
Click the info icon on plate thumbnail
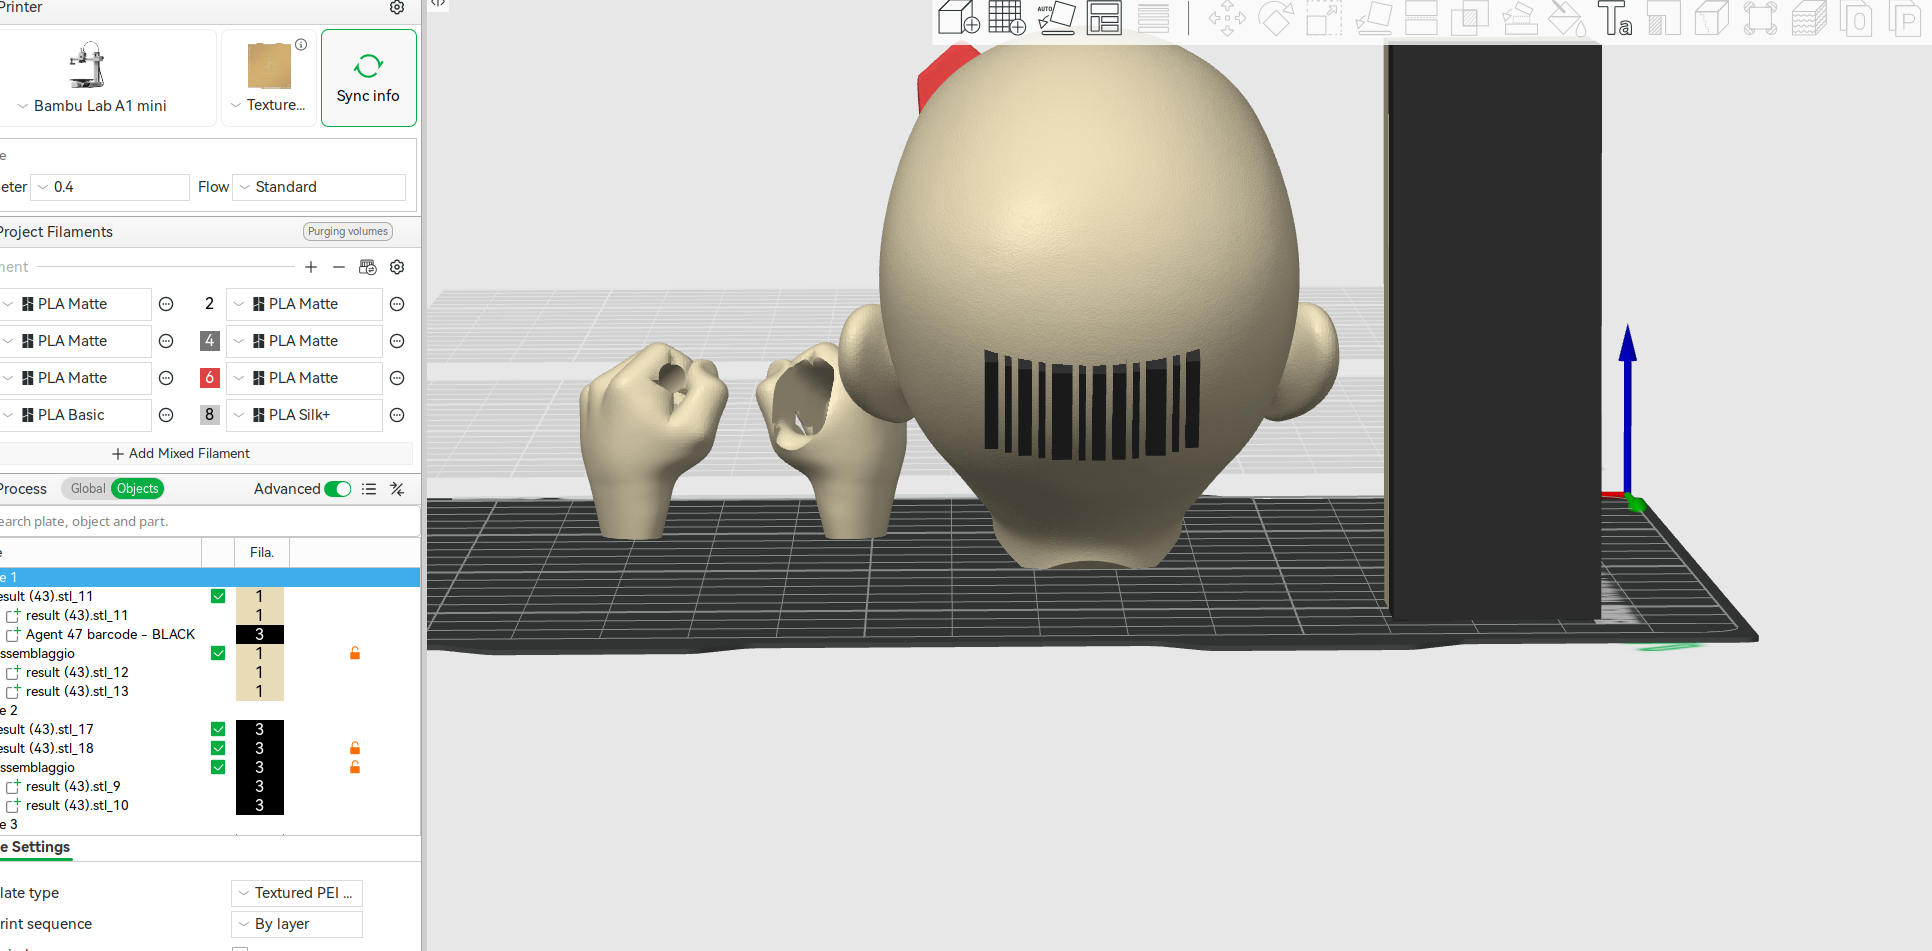click(301, 44)
